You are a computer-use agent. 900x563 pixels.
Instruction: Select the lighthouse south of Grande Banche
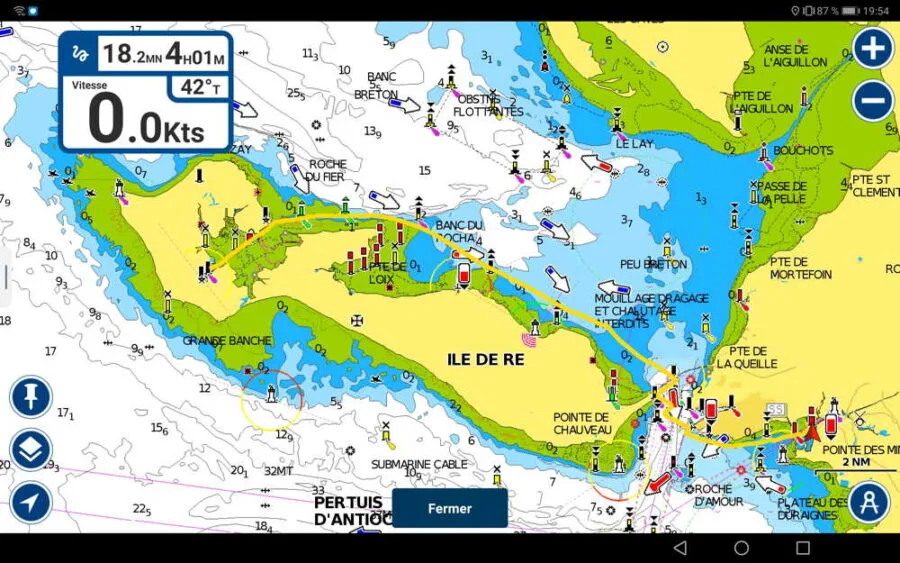coord(271,395)
